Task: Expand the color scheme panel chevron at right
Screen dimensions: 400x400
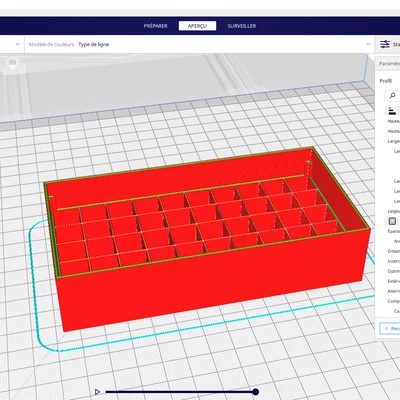Action: [x=368, y=44]
